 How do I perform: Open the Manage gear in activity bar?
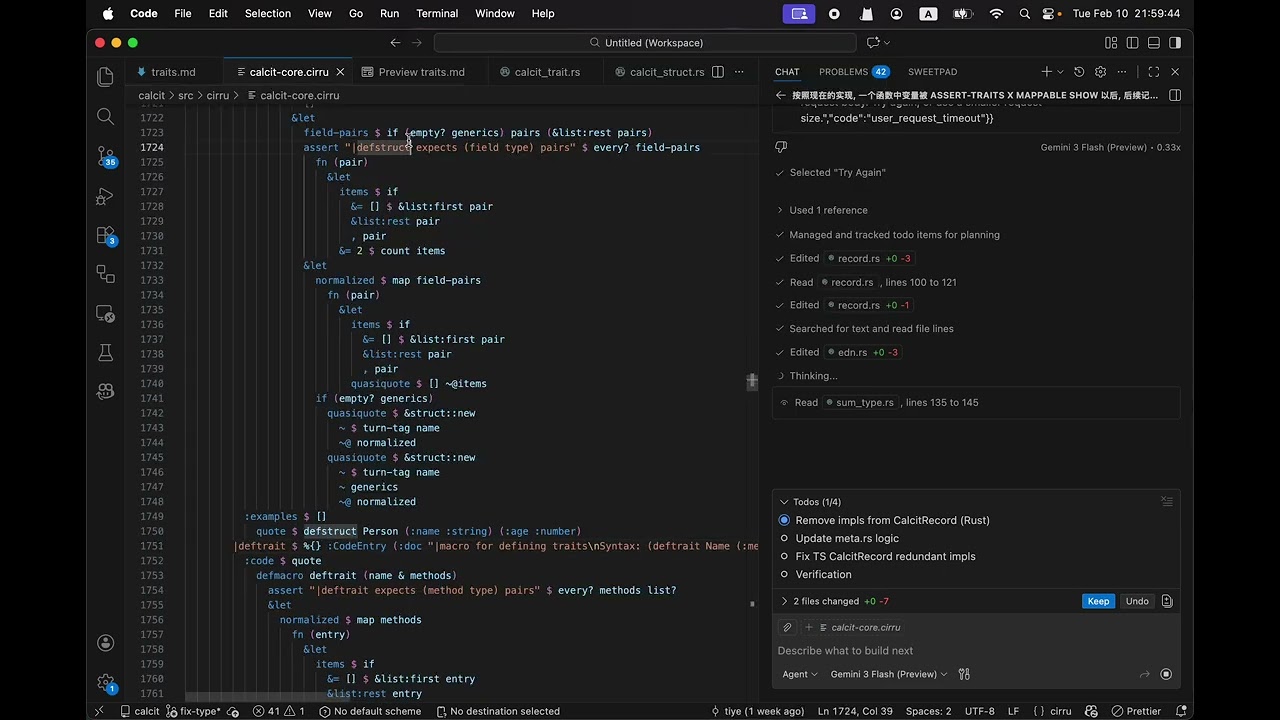click(105, 683)
